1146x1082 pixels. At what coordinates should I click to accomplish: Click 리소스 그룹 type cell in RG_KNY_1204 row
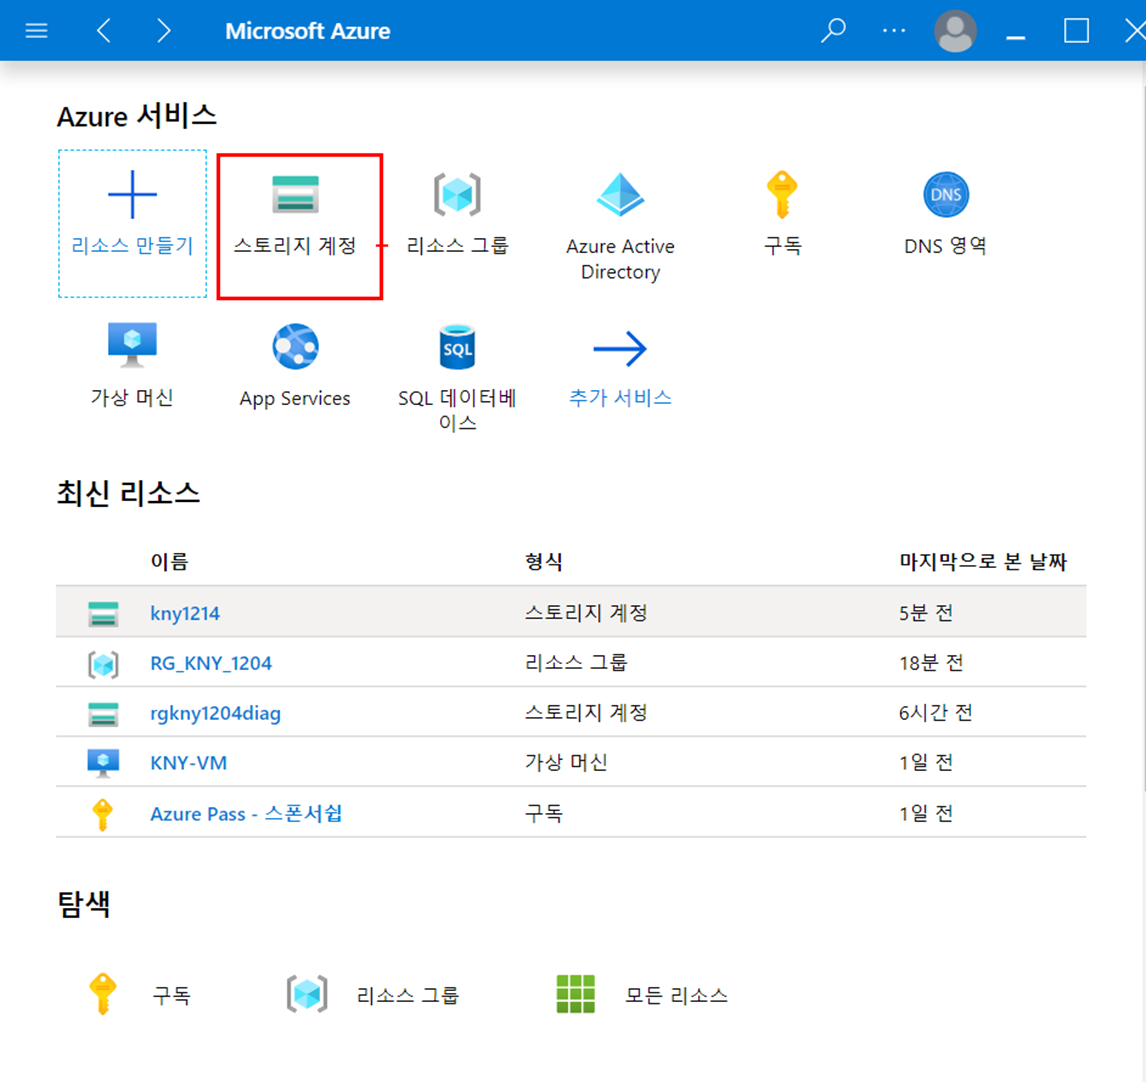tap(576, 663)
